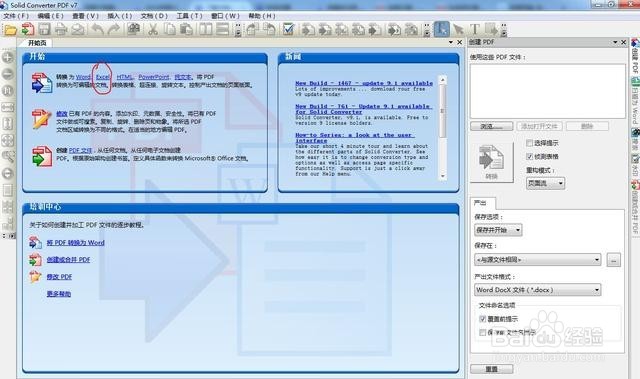Click the 更多帮助 link

pyautogui.click(x=58, y=294)
